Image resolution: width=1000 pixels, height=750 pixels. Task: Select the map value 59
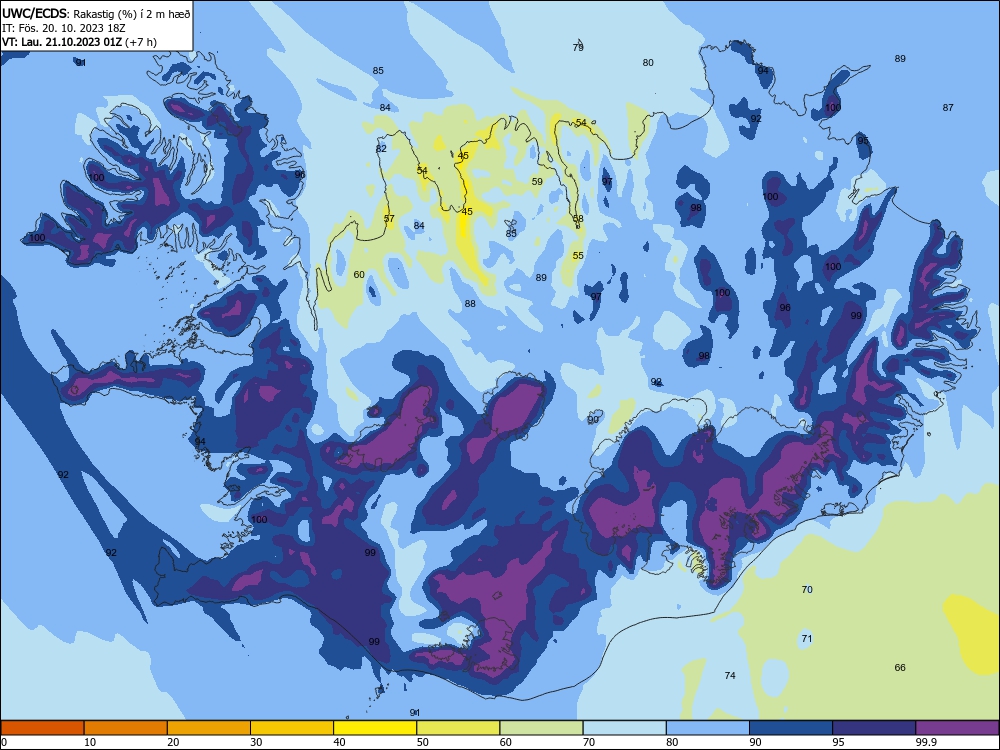pos(537,182)
